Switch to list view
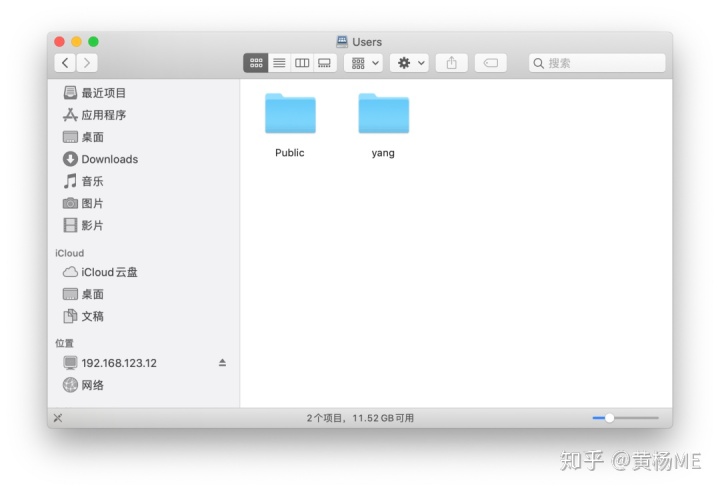 pos(279,63)
